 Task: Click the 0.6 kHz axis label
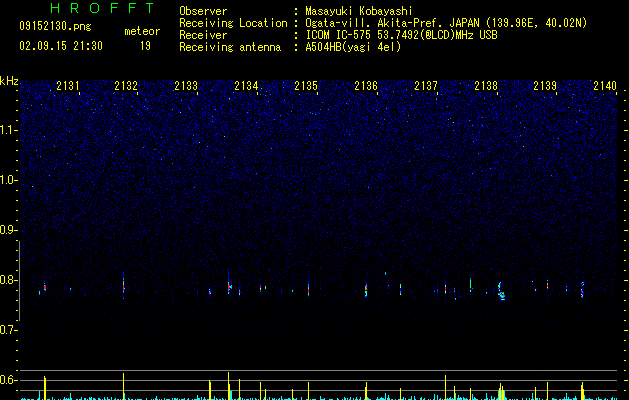click(x=8, y=380)
